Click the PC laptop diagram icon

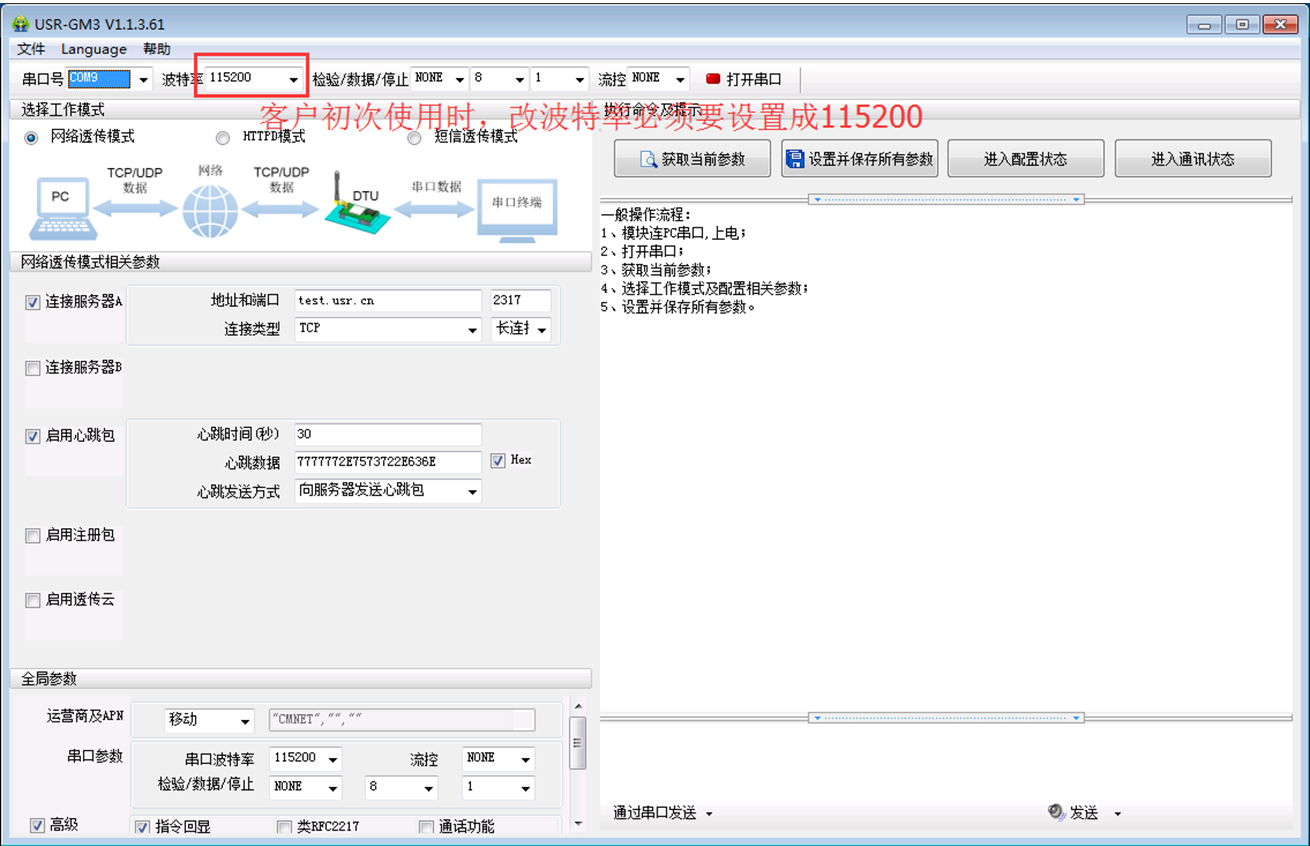point(60,208)
